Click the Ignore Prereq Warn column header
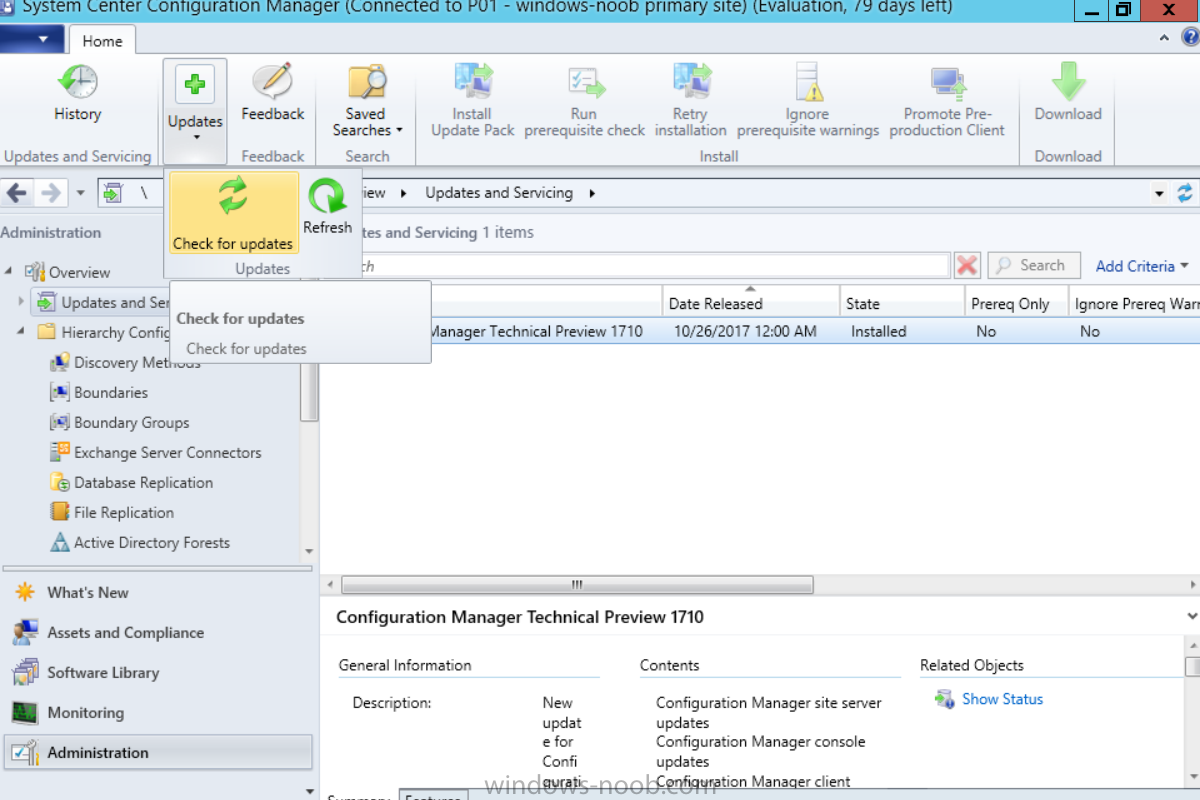The height and width of the screenshot is (800, 1200). (1134, 303)
